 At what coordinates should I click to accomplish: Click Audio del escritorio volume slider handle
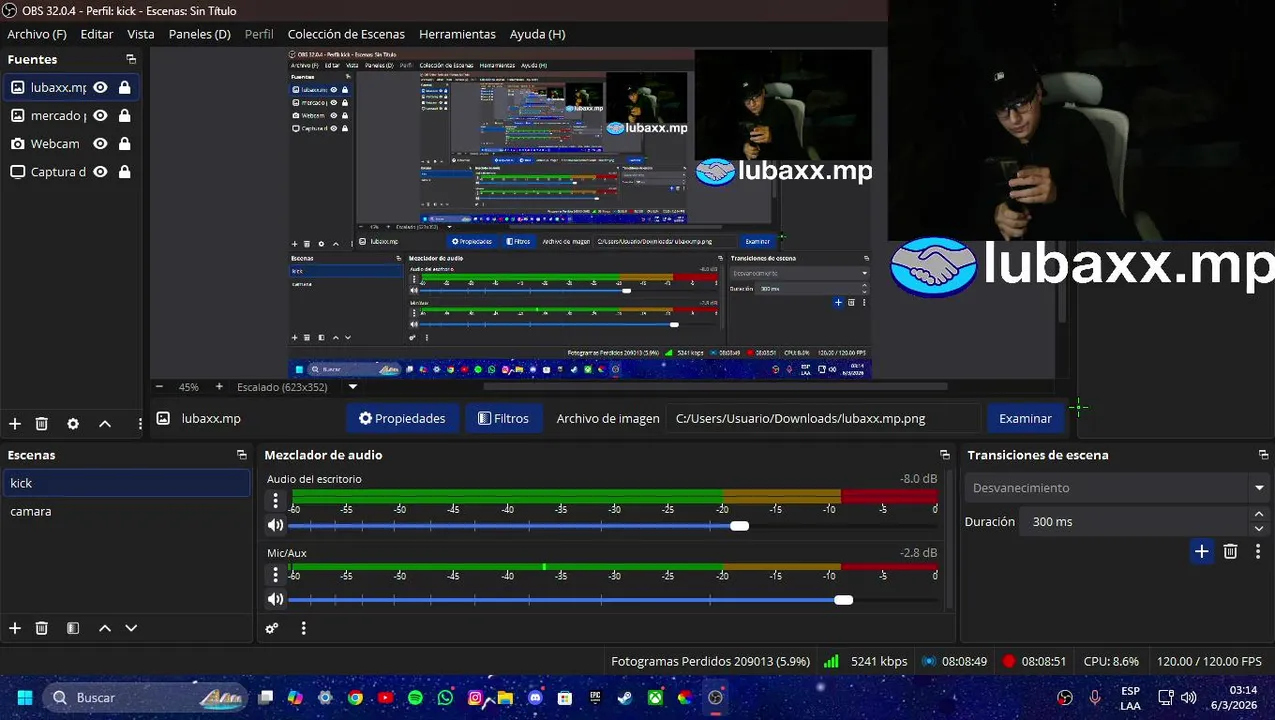tap(739, 526)
